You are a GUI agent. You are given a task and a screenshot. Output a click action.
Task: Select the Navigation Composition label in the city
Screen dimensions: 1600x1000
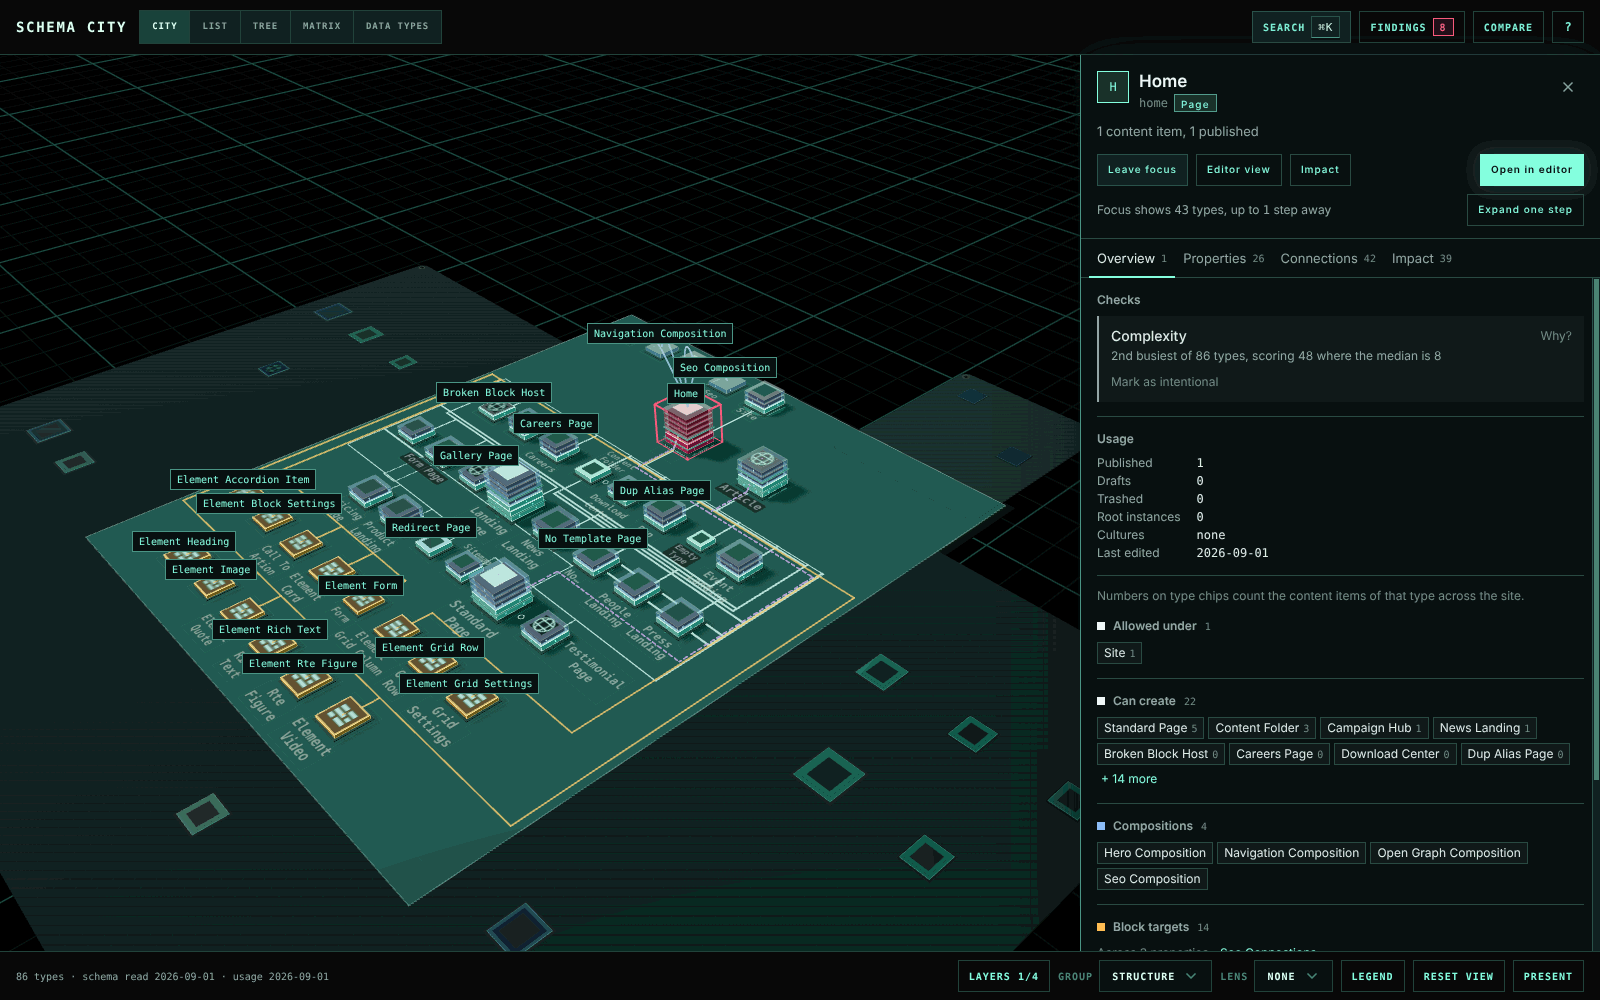point(660,334)
